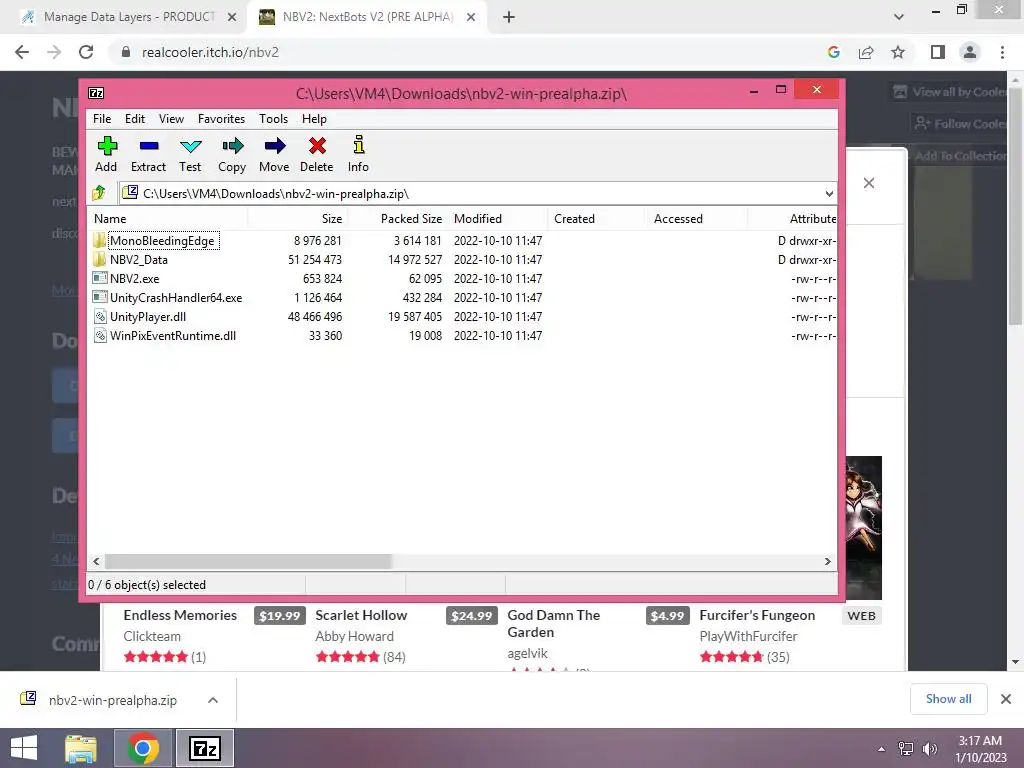Open a new Chrome tab
Screen dimensions: 1024x768
tap(509, 17)
